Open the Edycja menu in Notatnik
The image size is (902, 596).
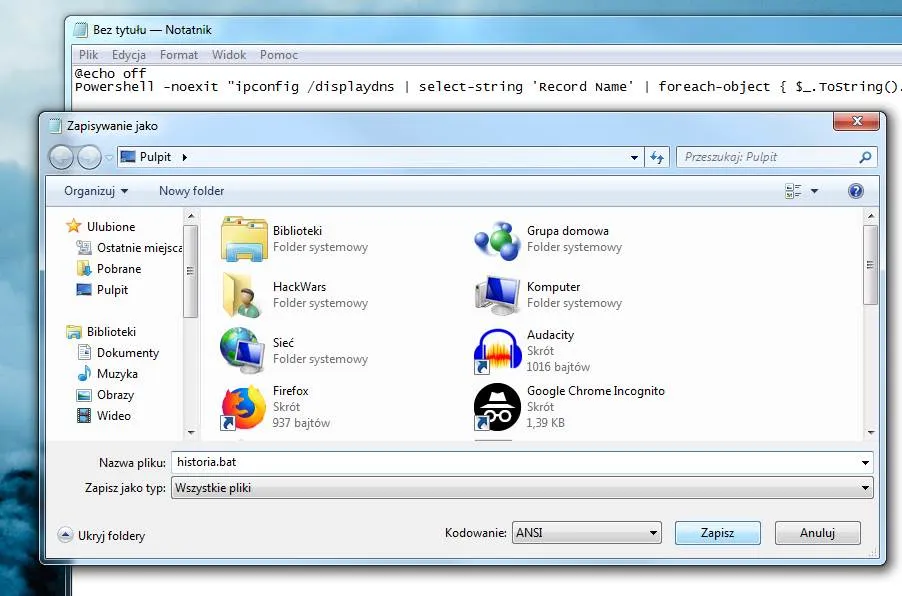tap(129, 55)
